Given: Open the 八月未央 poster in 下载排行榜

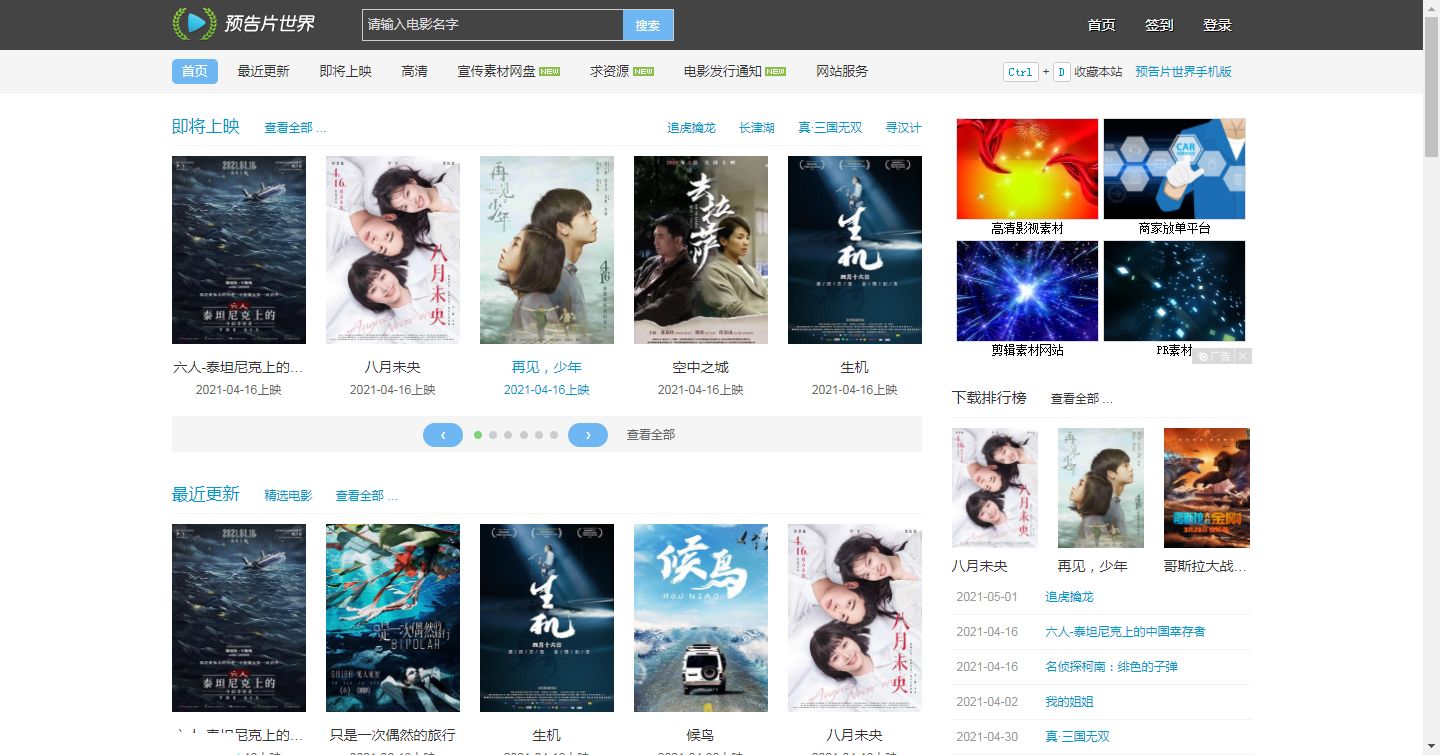Looking at the screenshot, I should click(995, 488).
